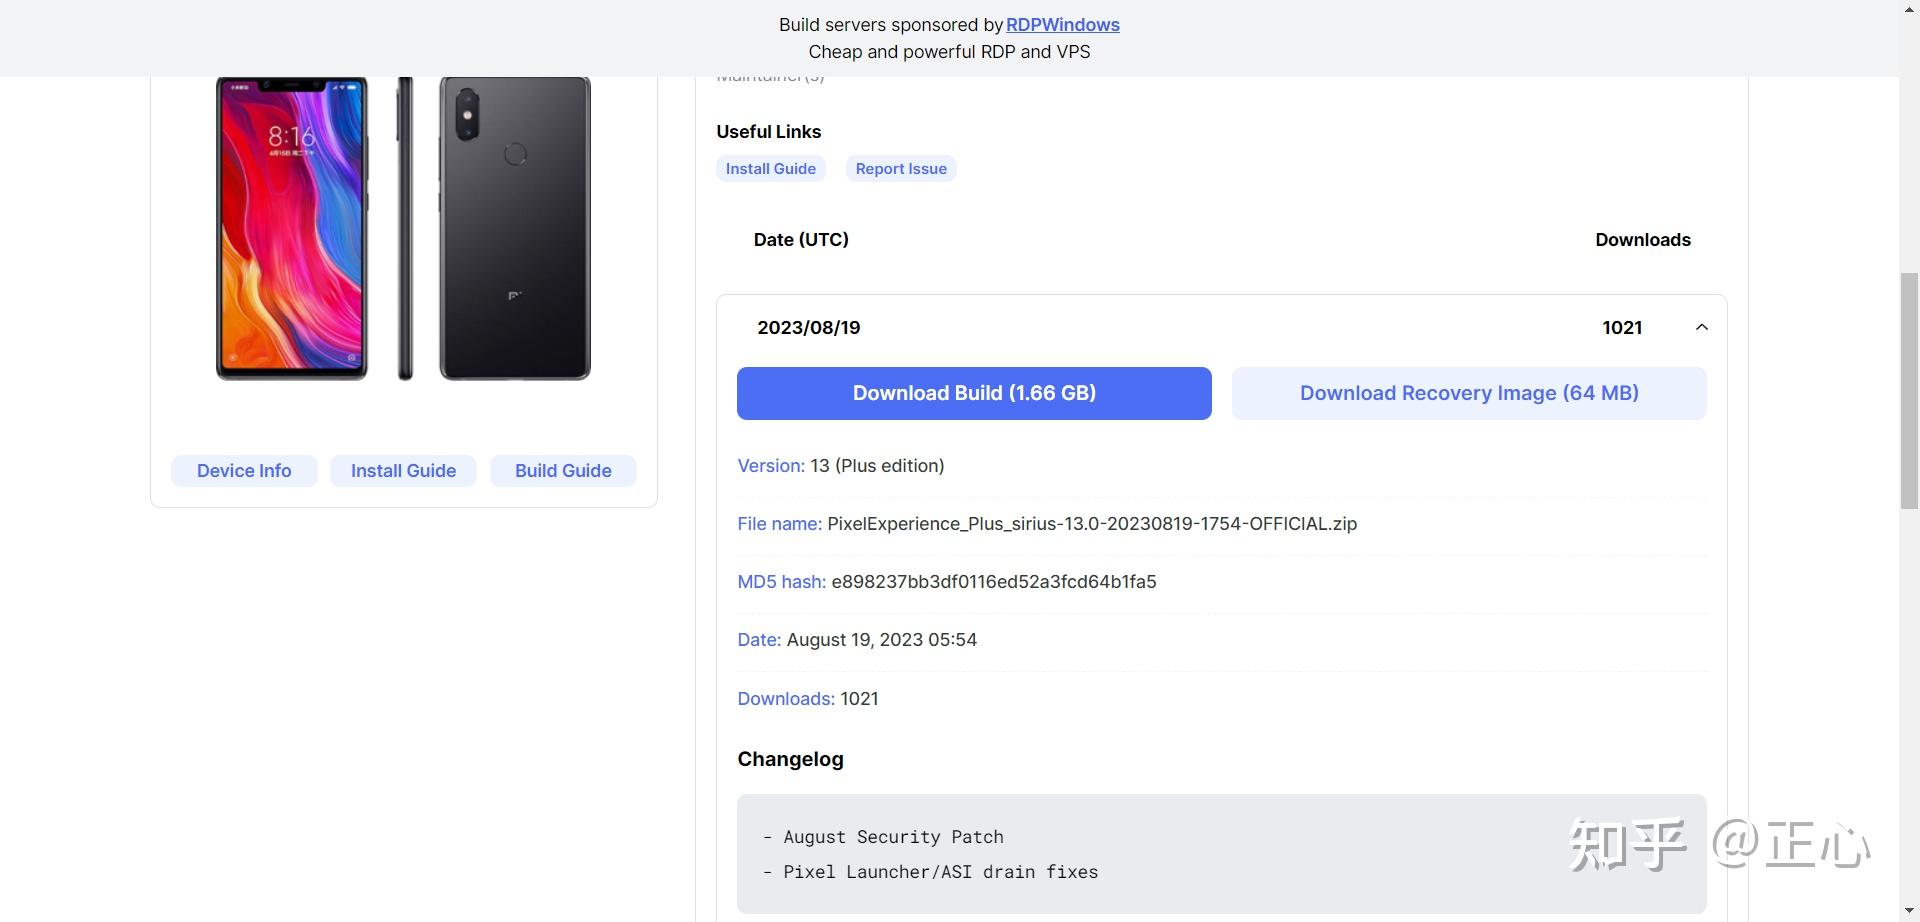
Task: Click the phone side profile image
Action: tap(405, 228)
